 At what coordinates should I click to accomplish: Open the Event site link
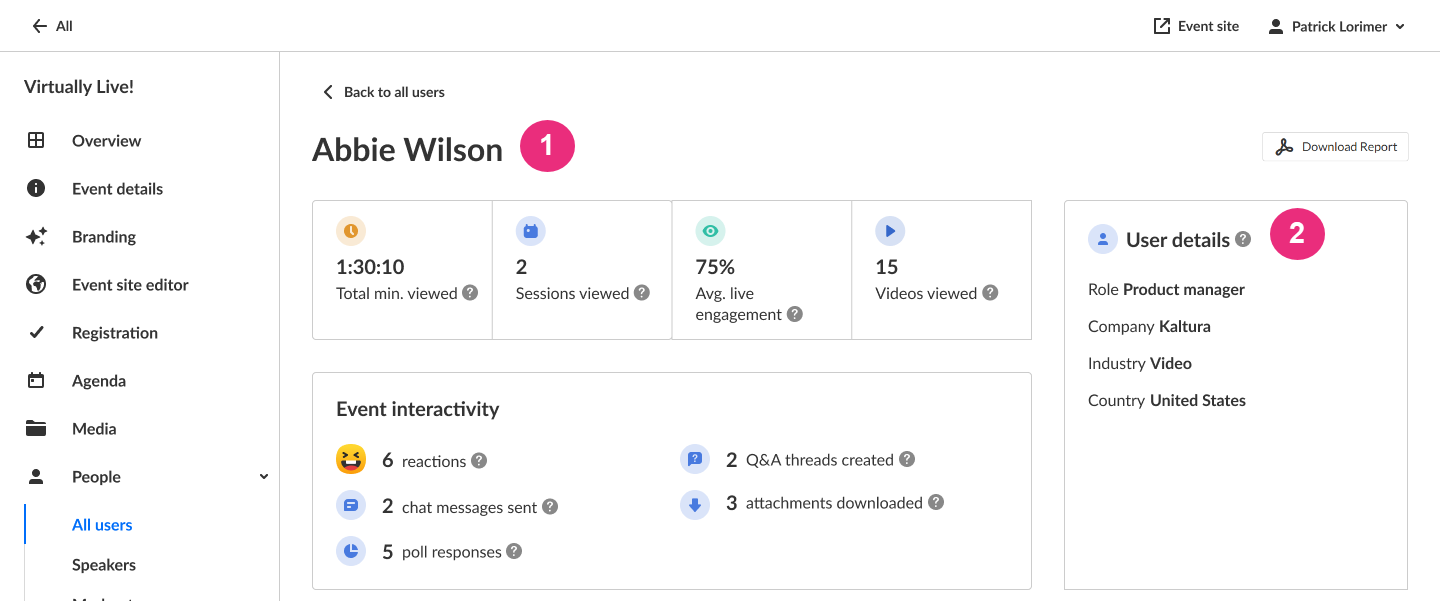(1196, 27)
